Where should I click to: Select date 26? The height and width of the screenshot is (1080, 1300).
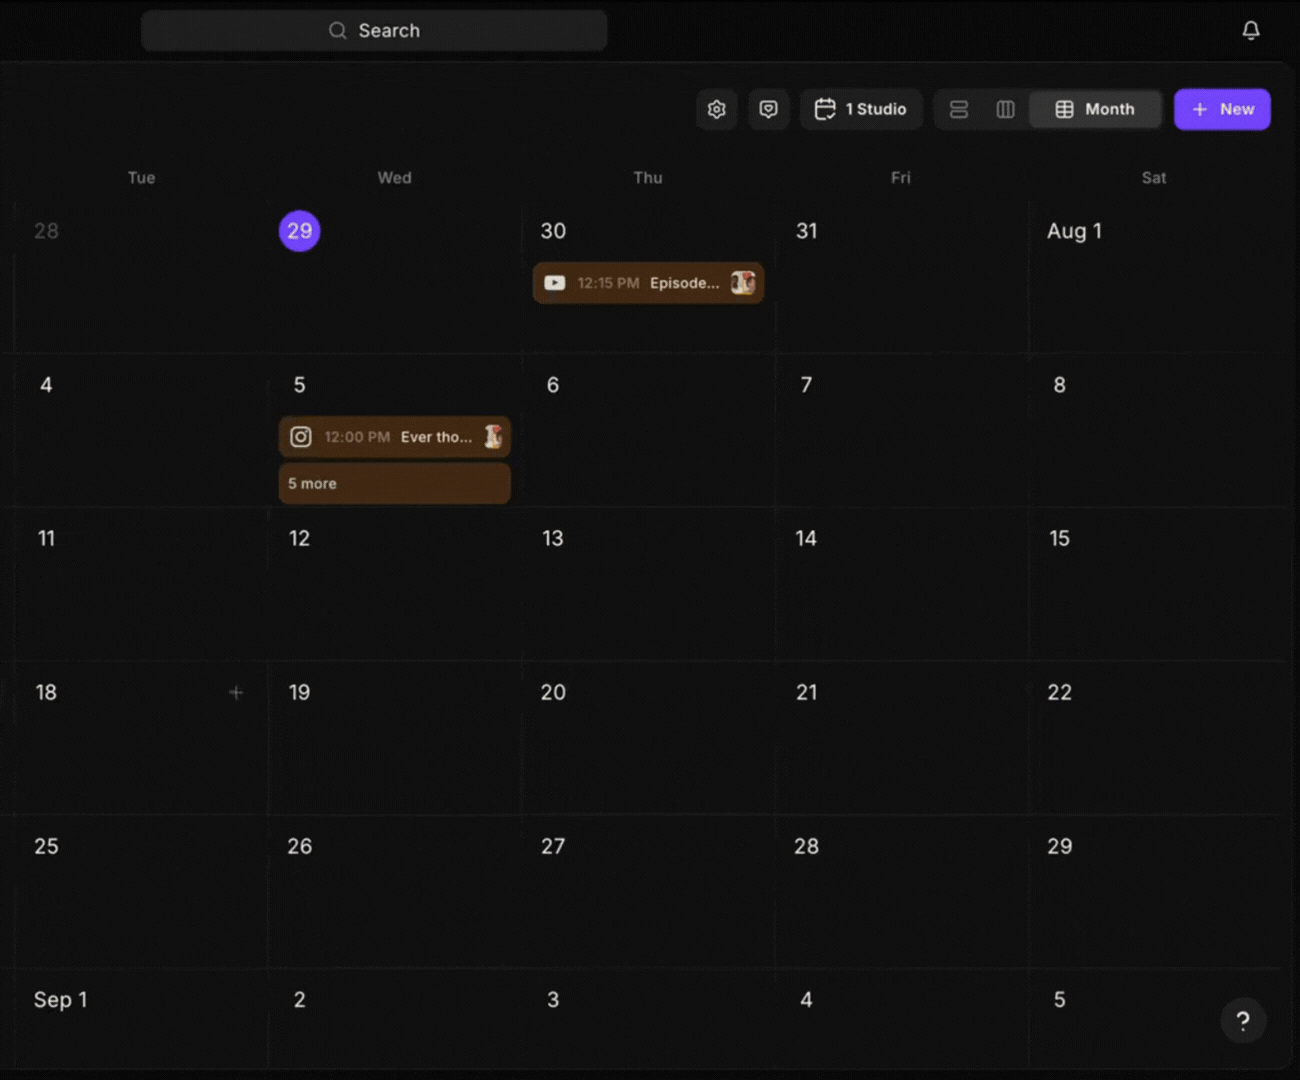[x=299, y=846]
